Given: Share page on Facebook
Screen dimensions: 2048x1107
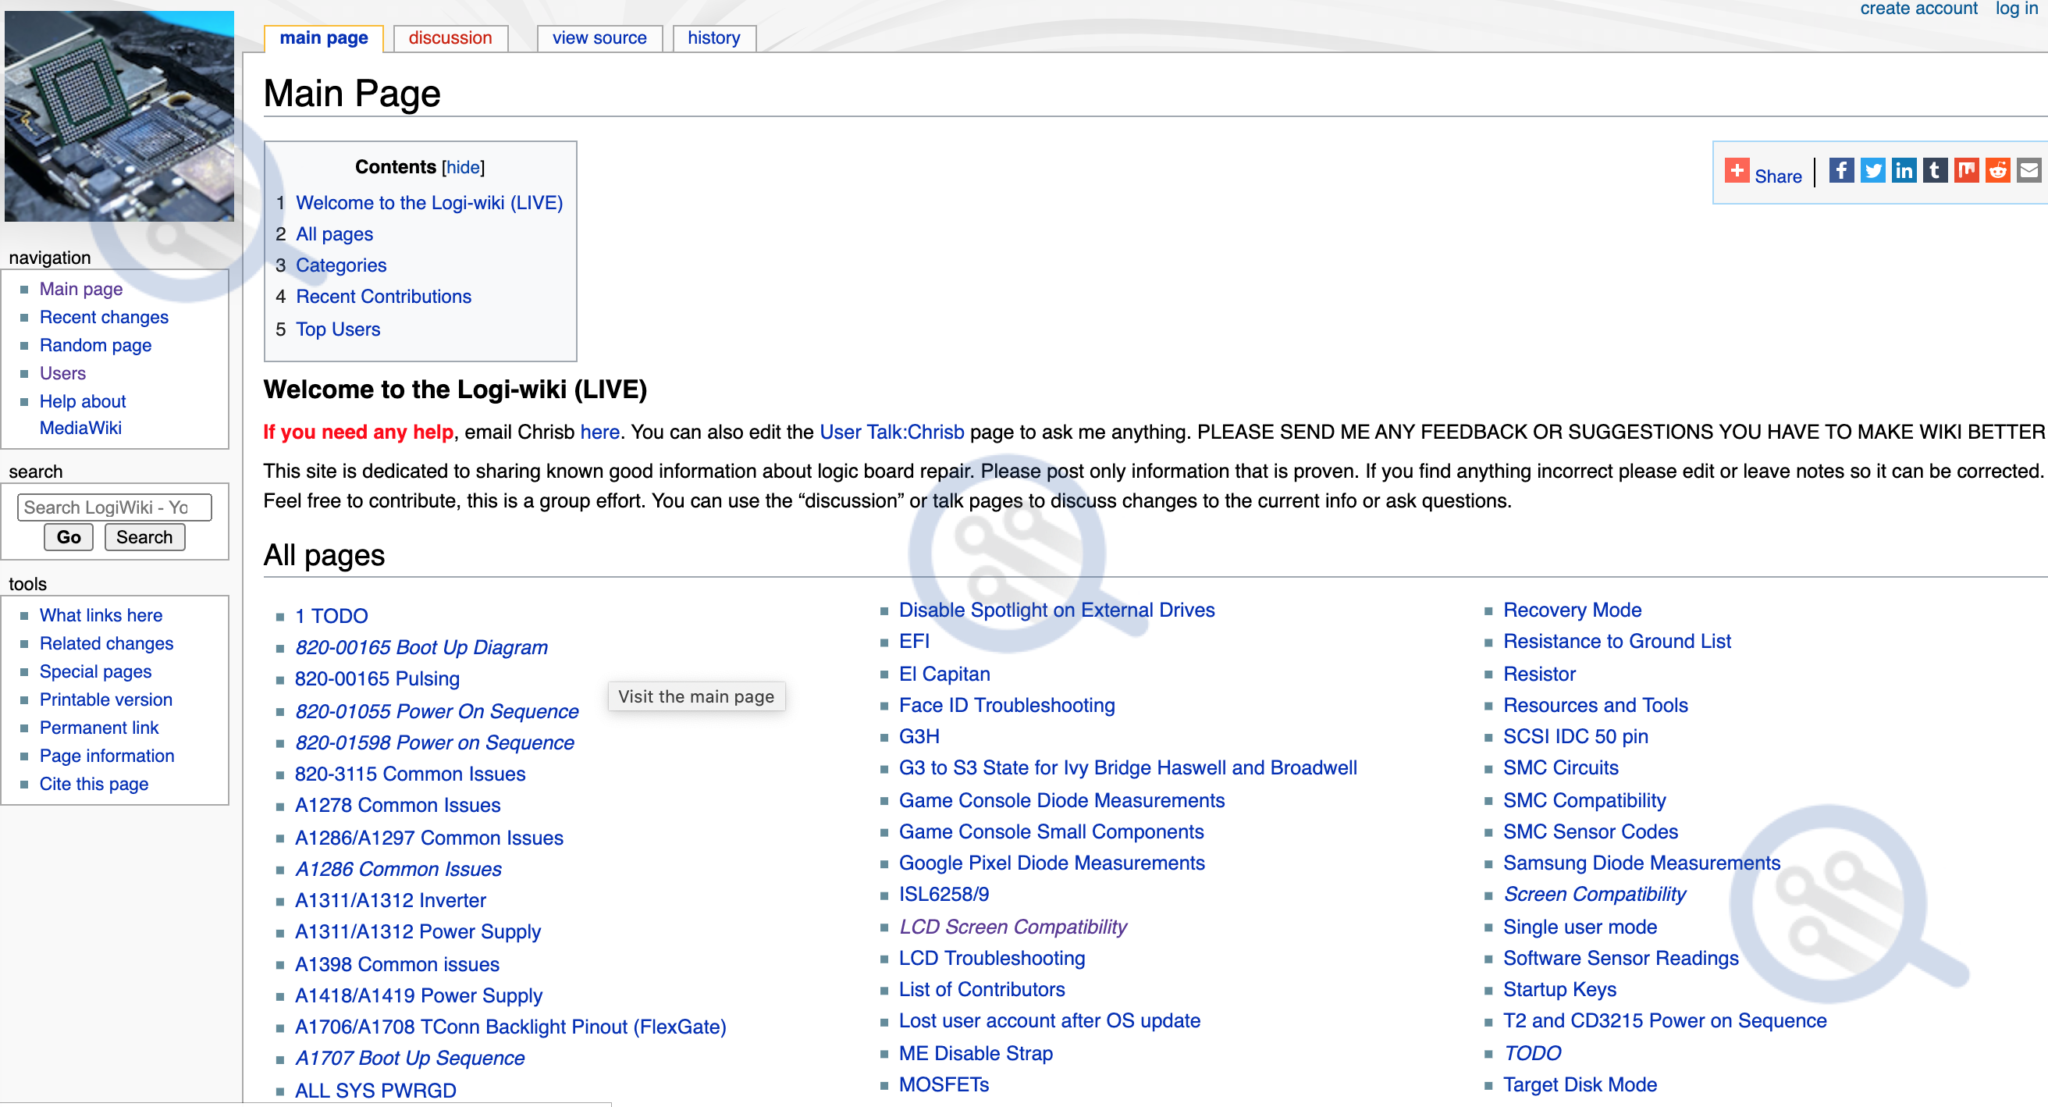Looking at the screenshot, I should pyautogui.click(x=1841, y=171).
